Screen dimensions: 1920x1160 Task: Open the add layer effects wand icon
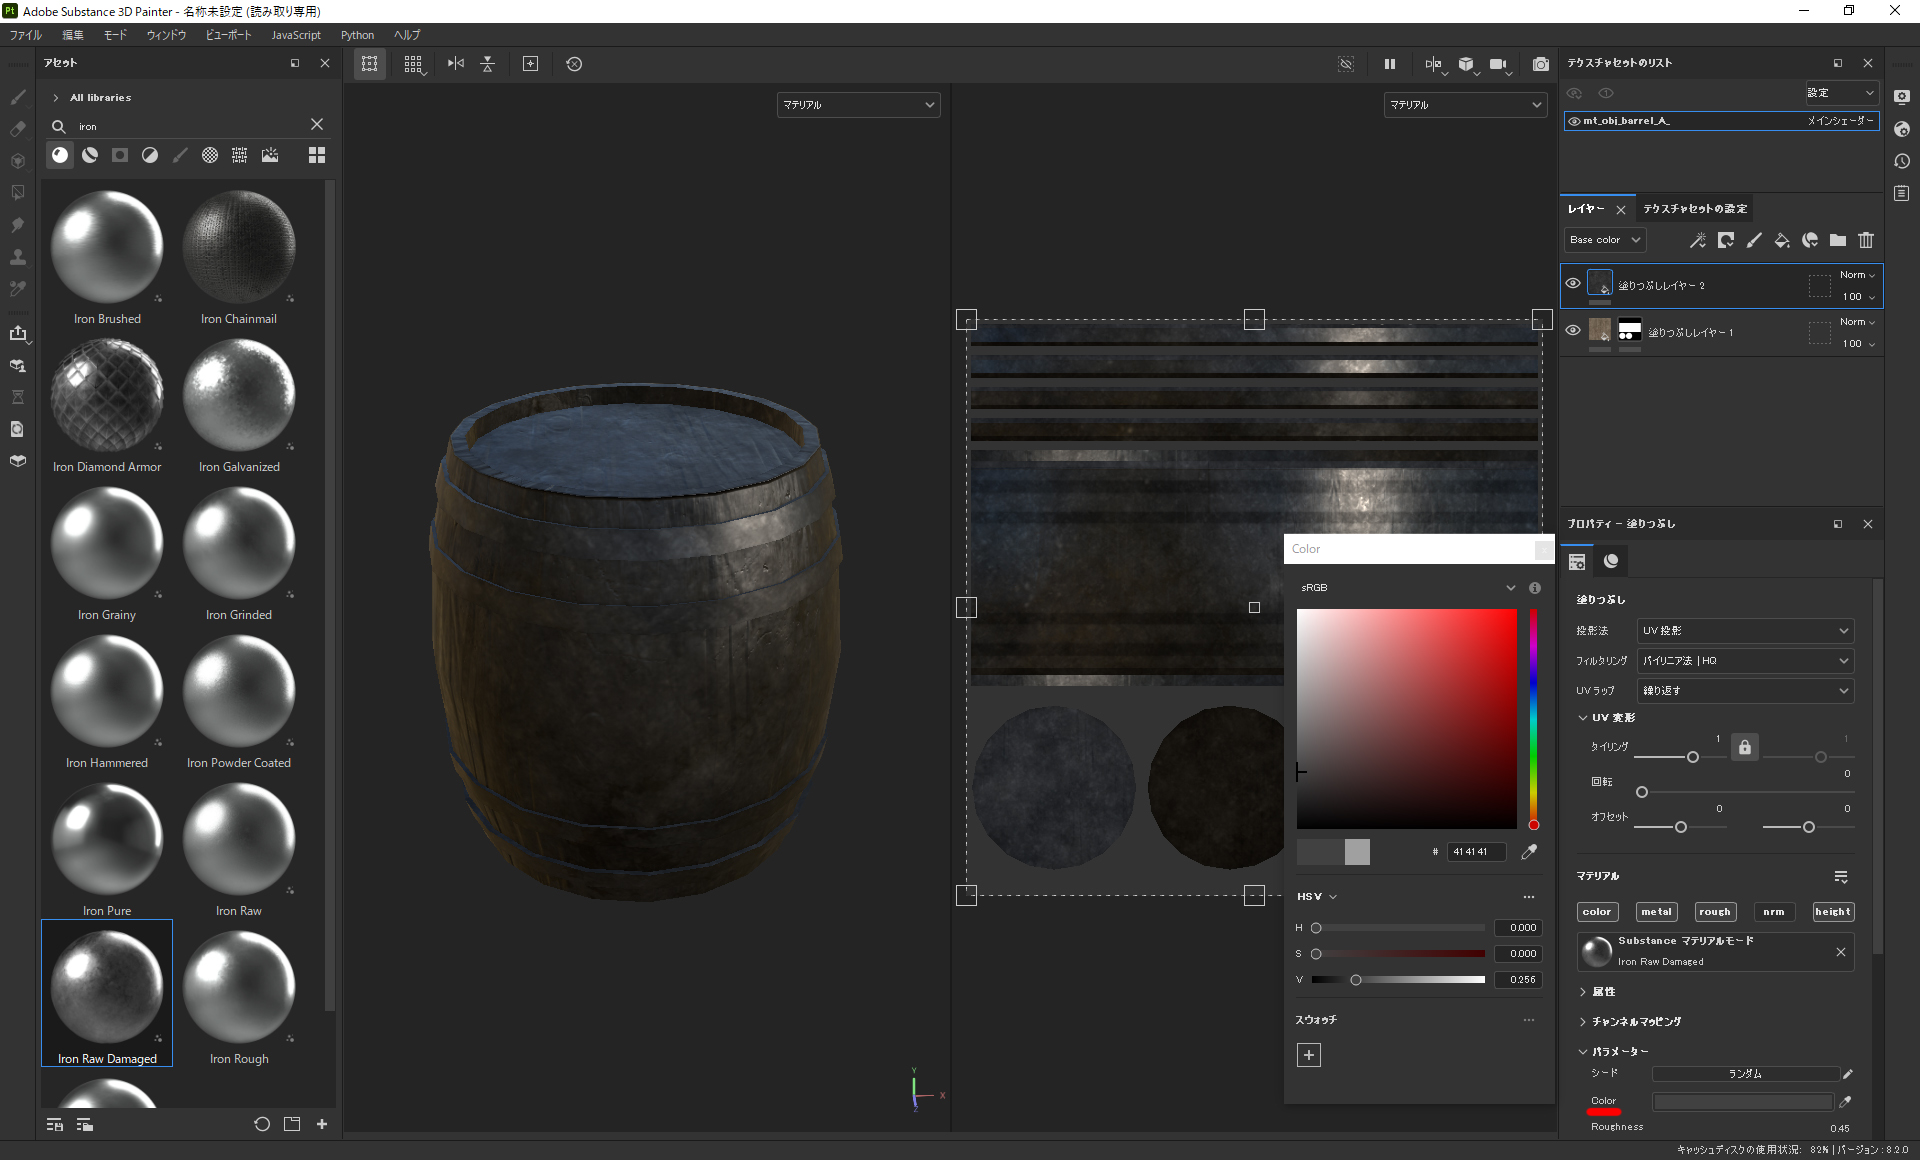pos(1698,240)
